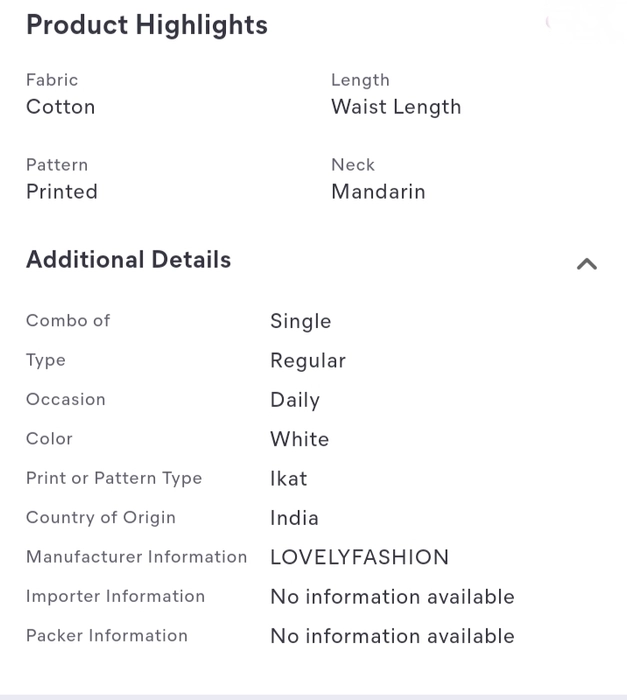Click the India country of origin value
Viewport: 627px width, 700px height.
pyautogui.click(x=294, y=518)
